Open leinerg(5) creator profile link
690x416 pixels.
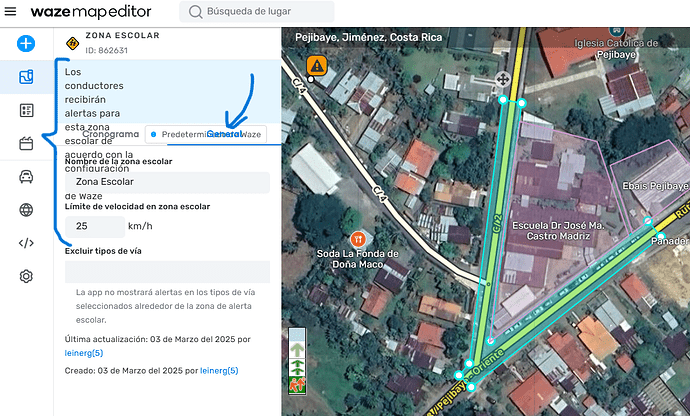(x=219, y=371)
